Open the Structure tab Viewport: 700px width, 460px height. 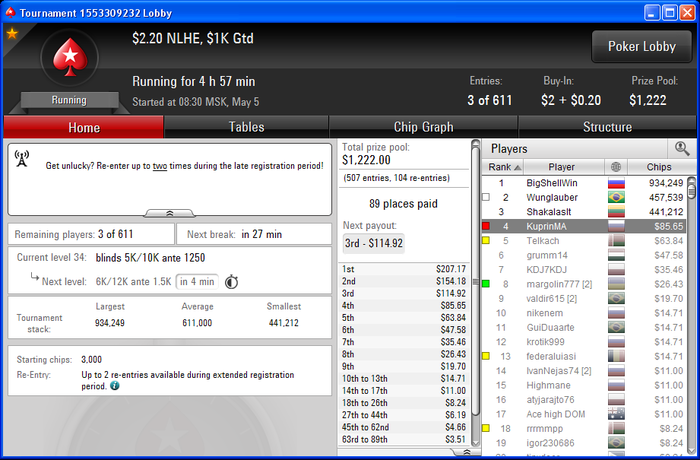(607, 127)
